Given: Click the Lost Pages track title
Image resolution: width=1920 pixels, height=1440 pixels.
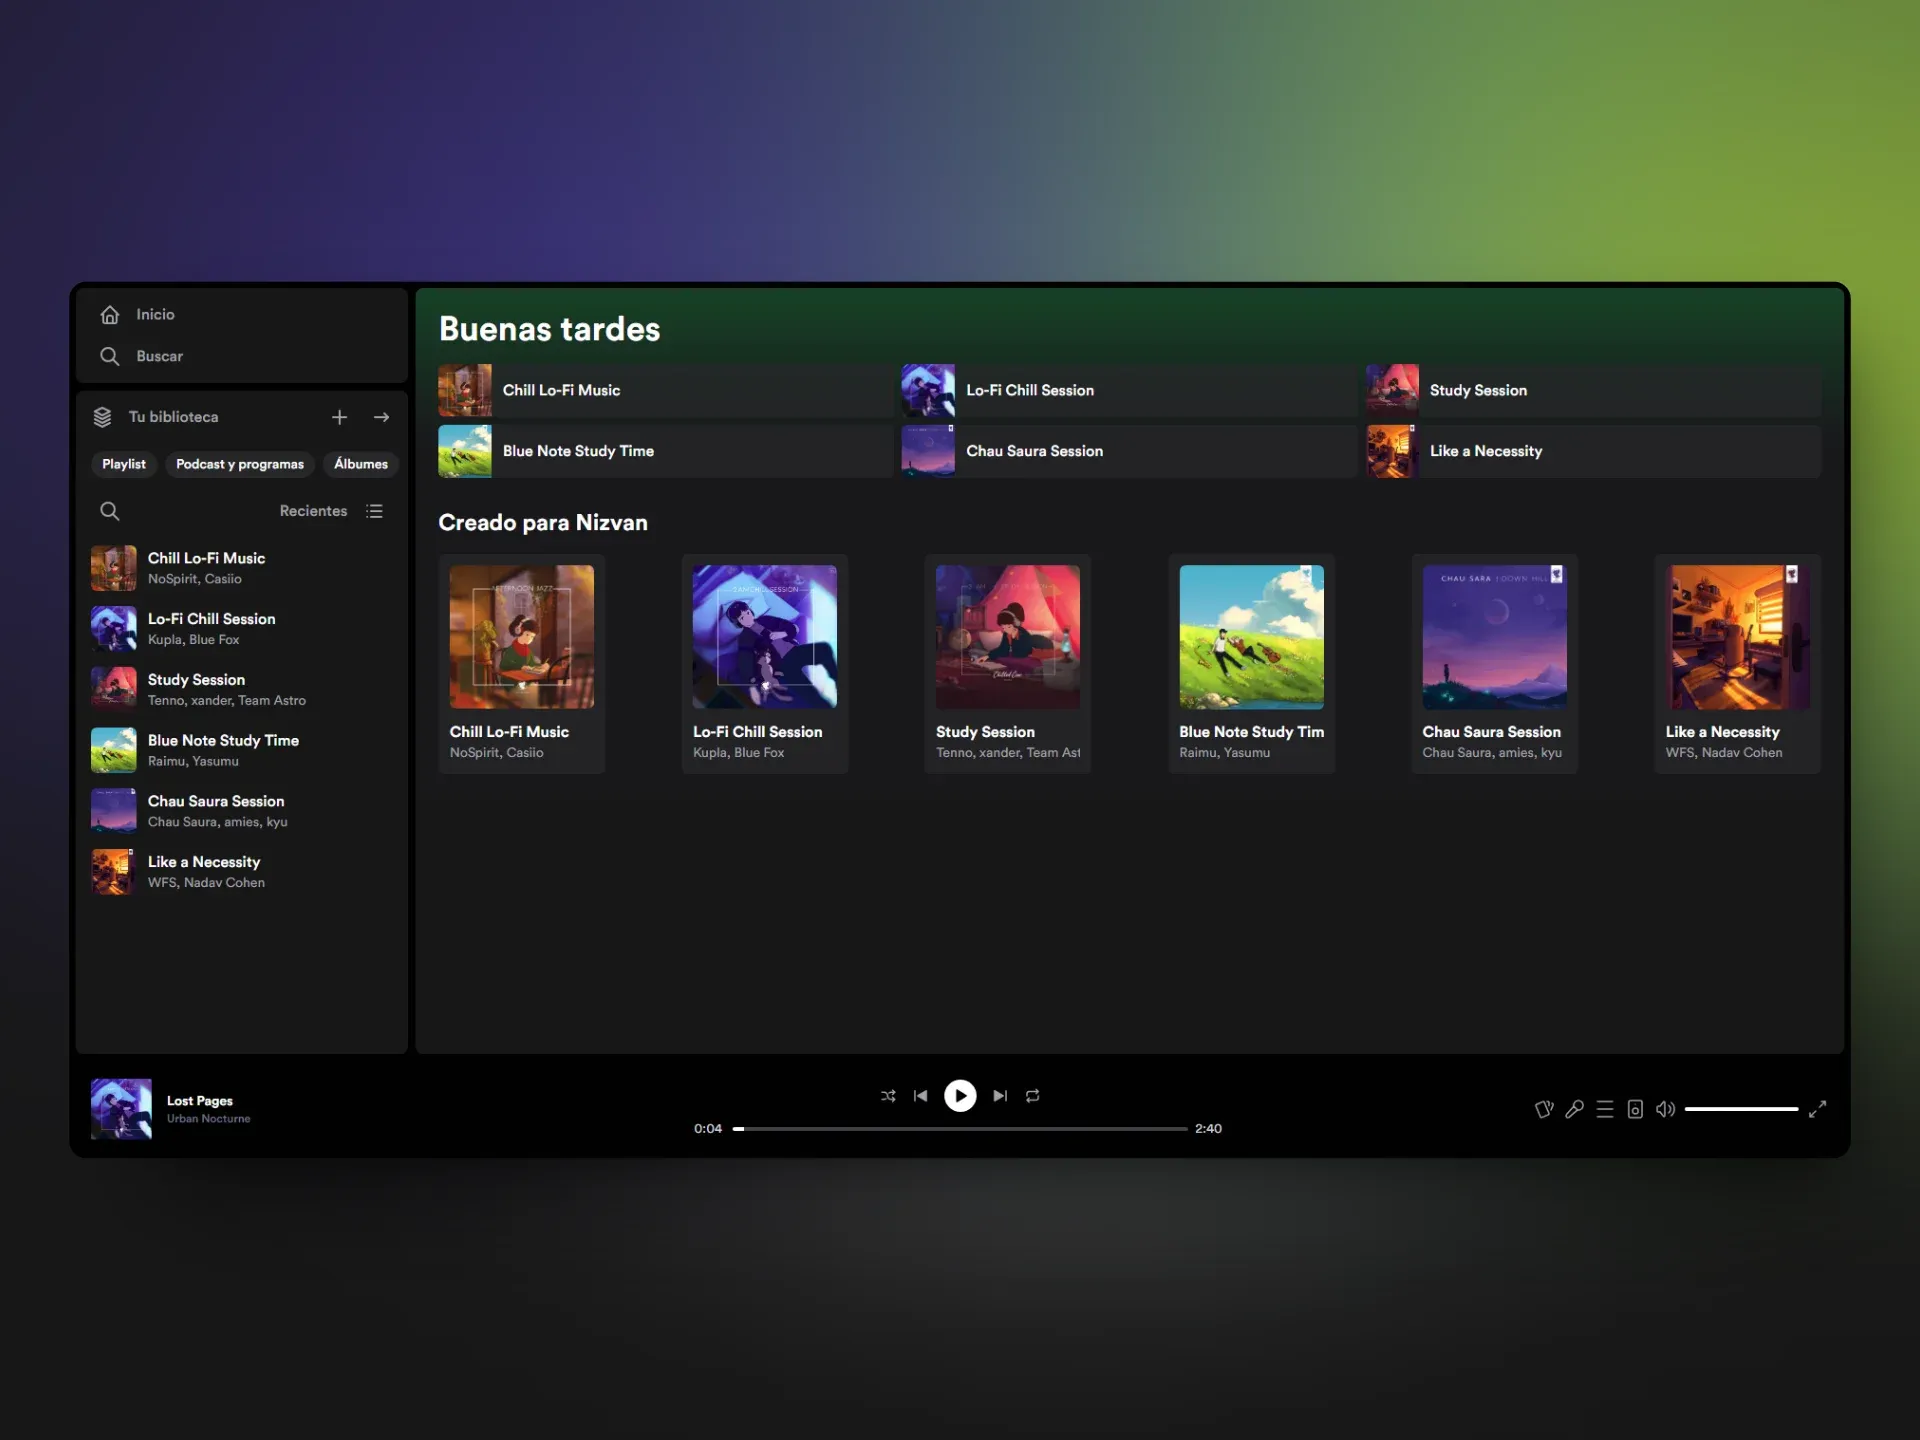Looking at the screenshot, I should [x=200, y=1101].
